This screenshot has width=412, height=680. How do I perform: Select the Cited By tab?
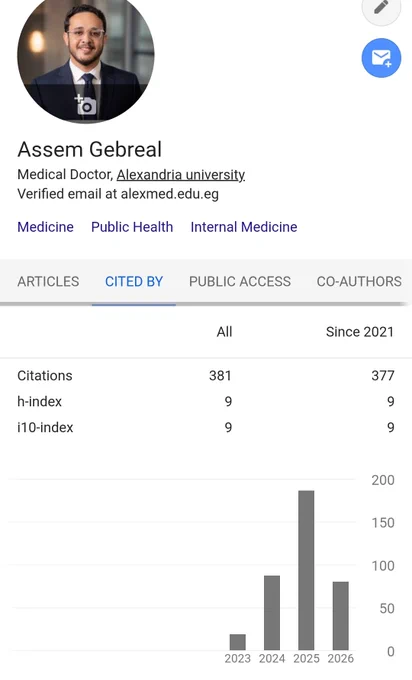tap(134, 281)
